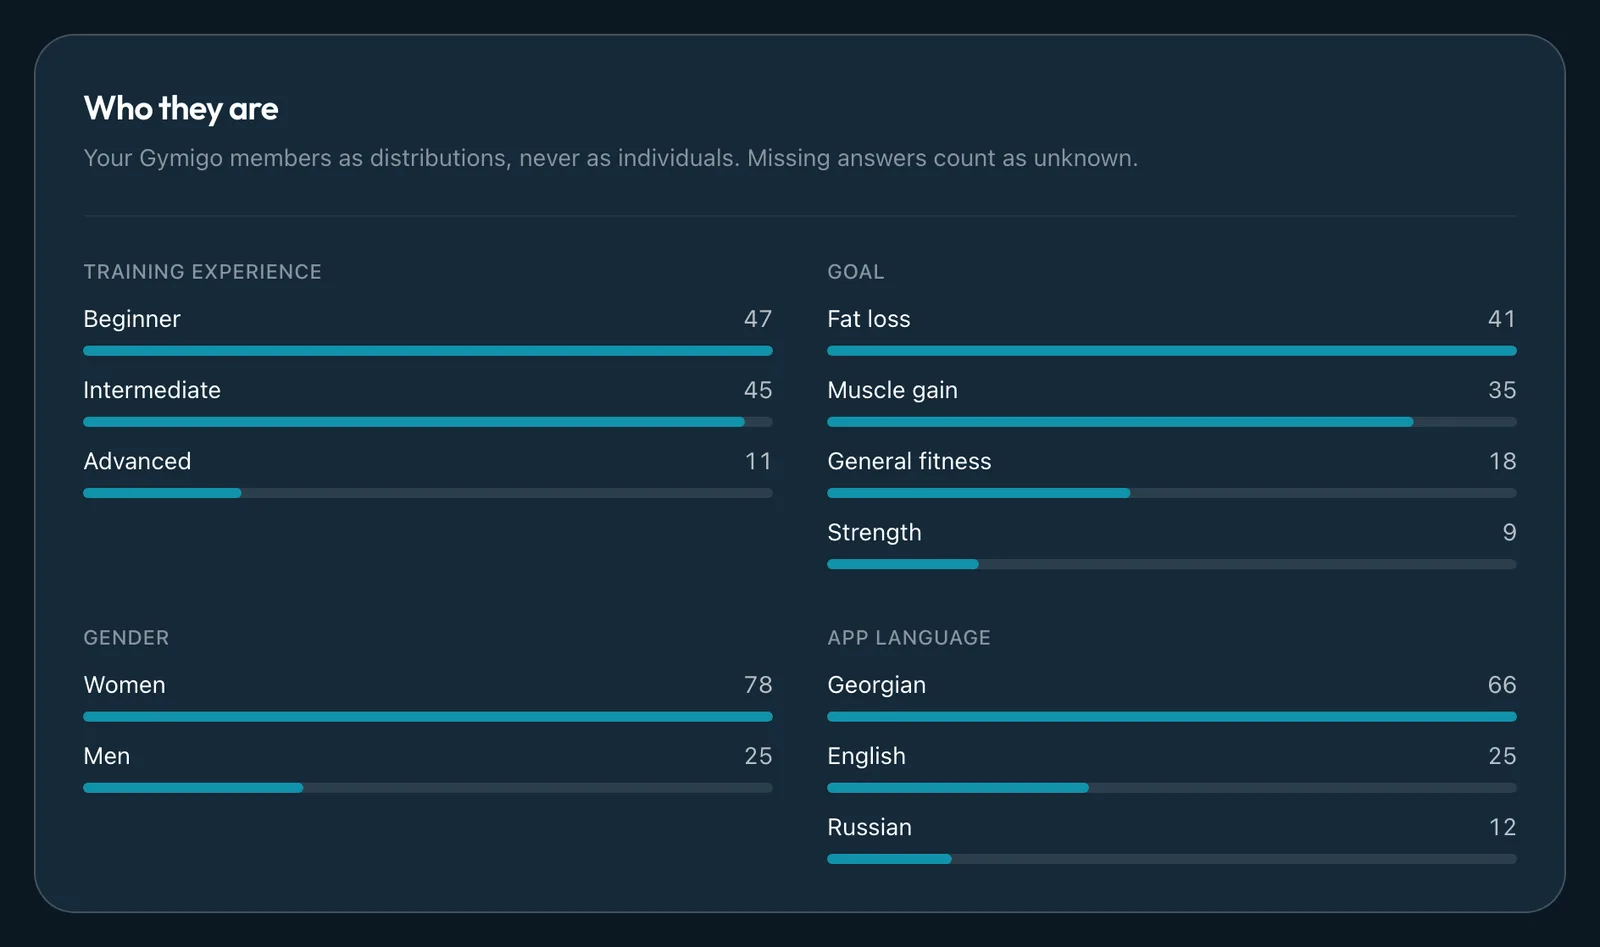
Task: Select the Muscle gain count value 35
Action: point(1502,390)
